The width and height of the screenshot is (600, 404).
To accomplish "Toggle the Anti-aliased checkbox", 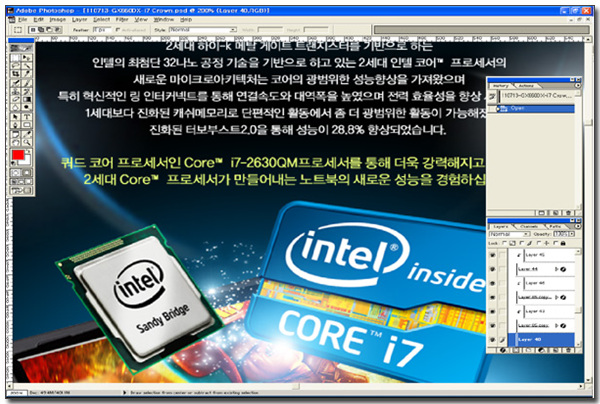I will [118, 30].
